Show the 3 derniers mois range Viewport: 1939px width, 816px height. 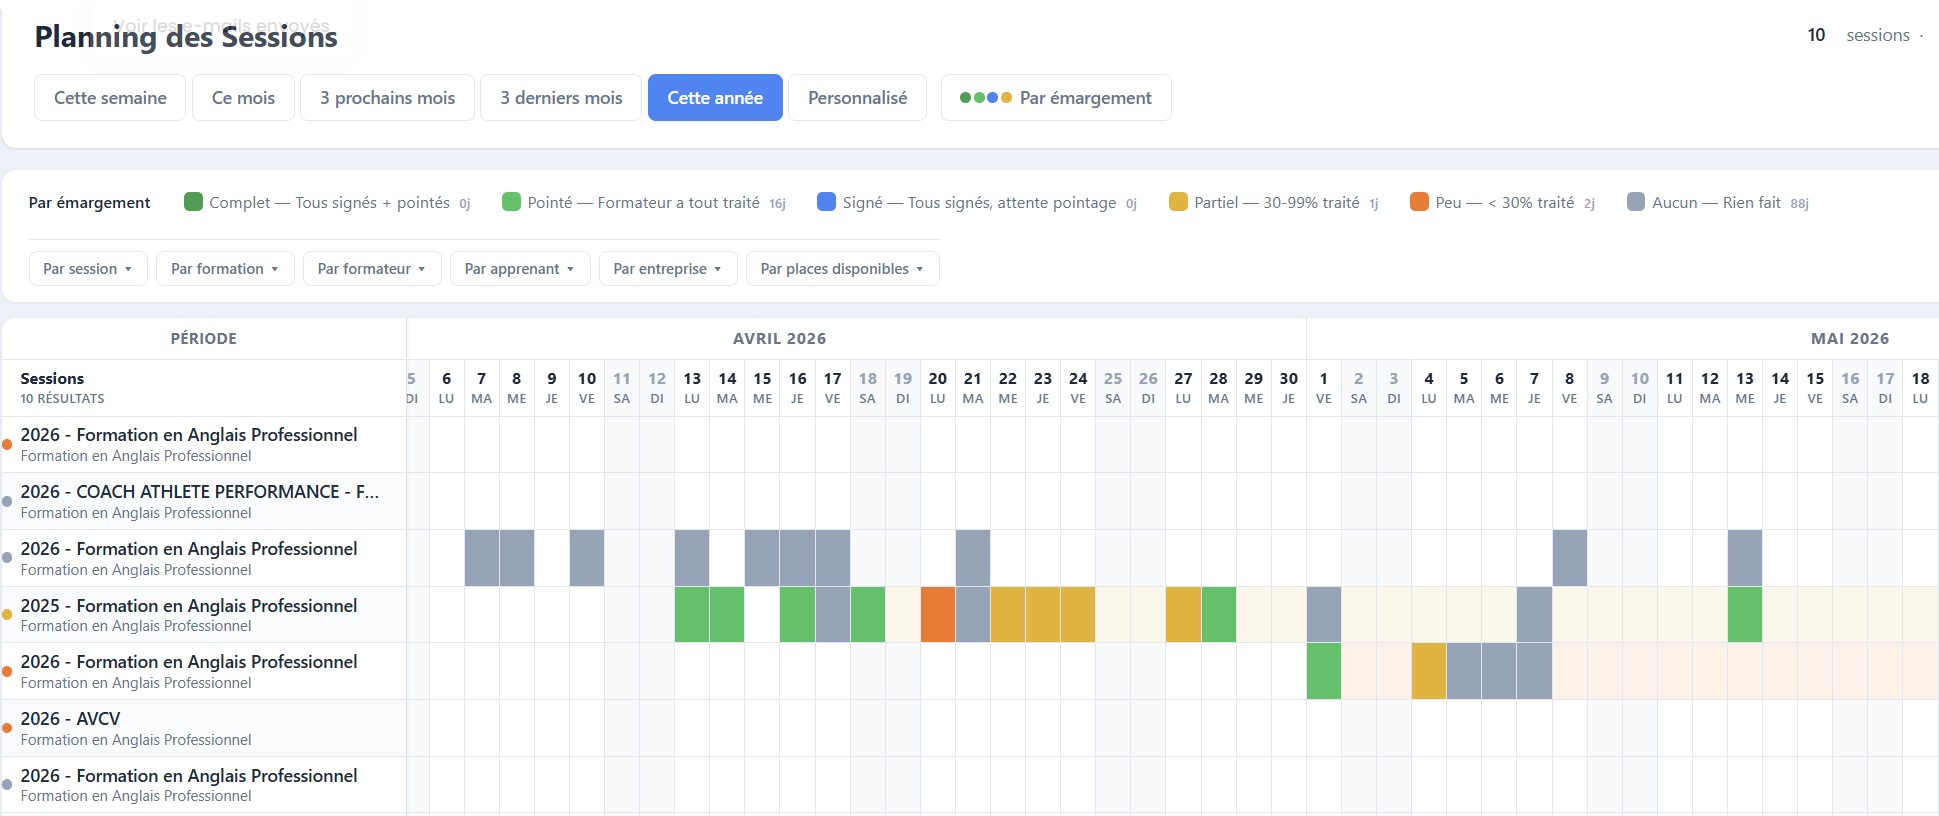pos(561,98)
